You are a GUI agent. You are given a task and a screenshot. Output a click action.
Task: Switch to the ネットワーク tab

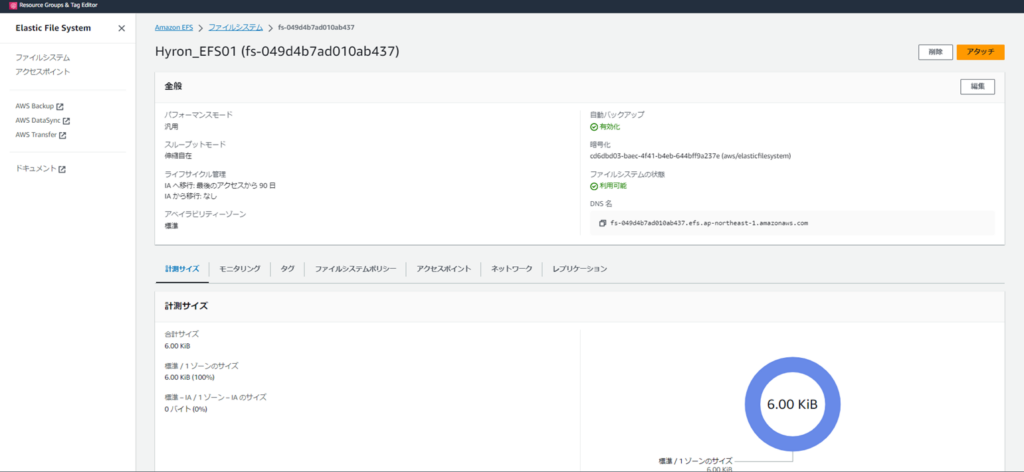click(511, 269)
